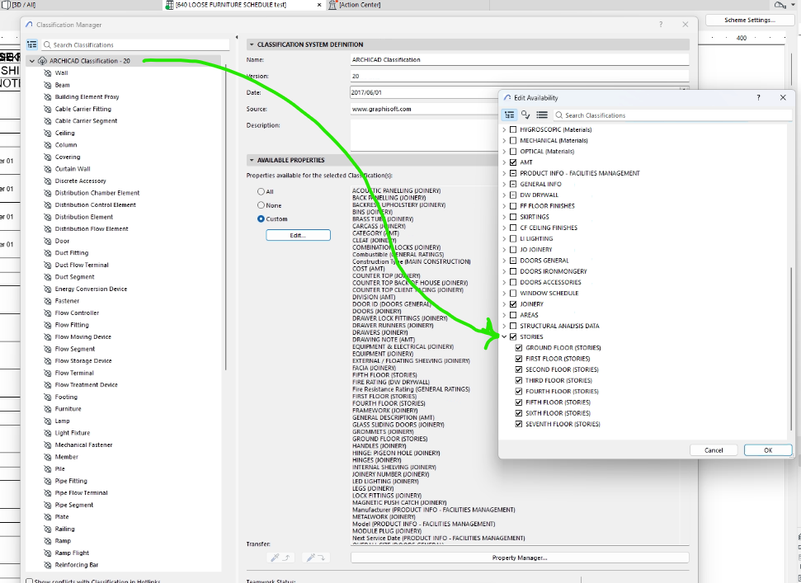Viewport: 801px width, 583px height.
Task: Check the Show conflicts with Classification checkbox
Action: pos(29,581)
